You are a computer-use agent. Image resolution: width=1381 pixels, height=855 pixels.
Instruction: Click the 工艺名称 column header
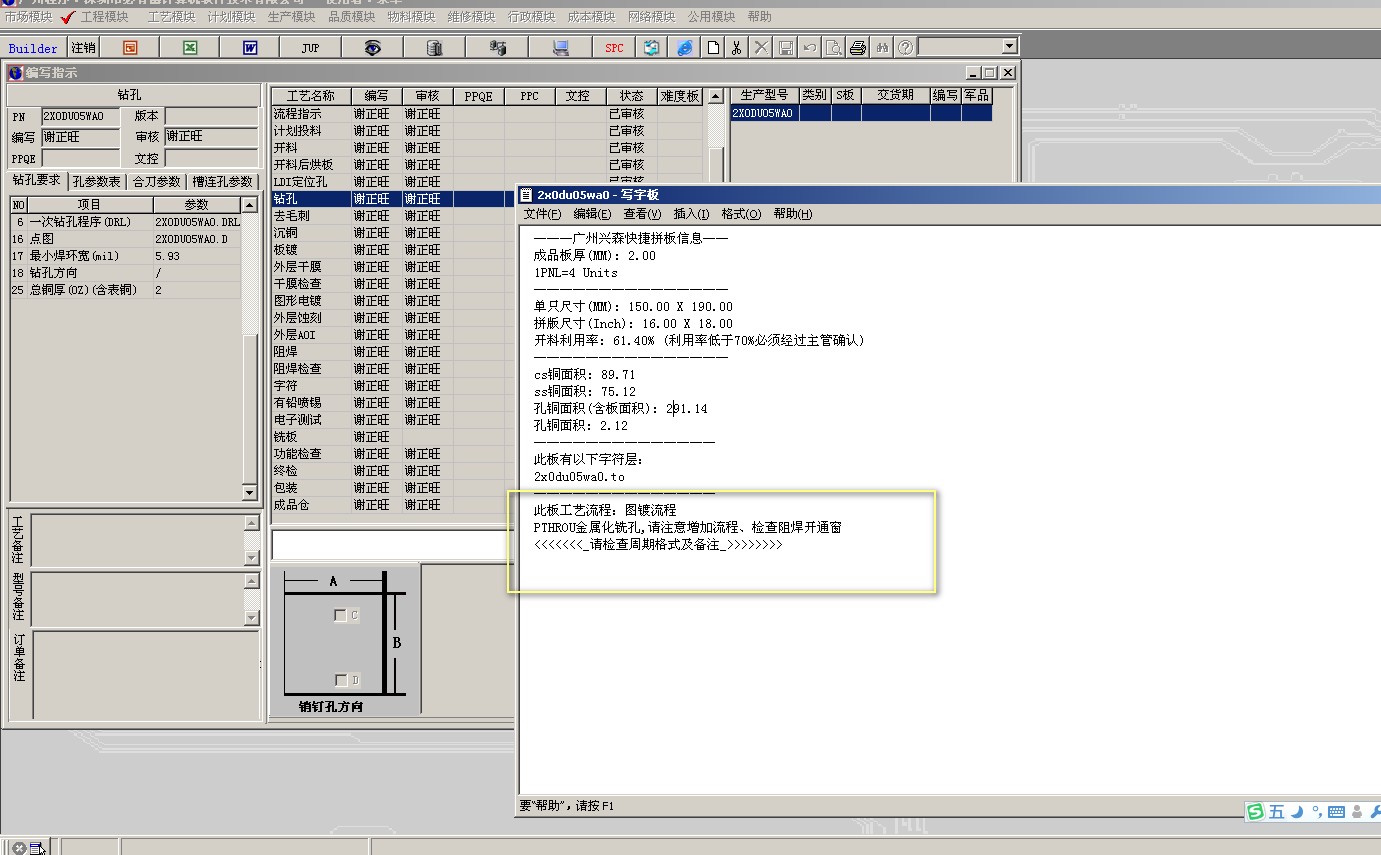[311, 96]
